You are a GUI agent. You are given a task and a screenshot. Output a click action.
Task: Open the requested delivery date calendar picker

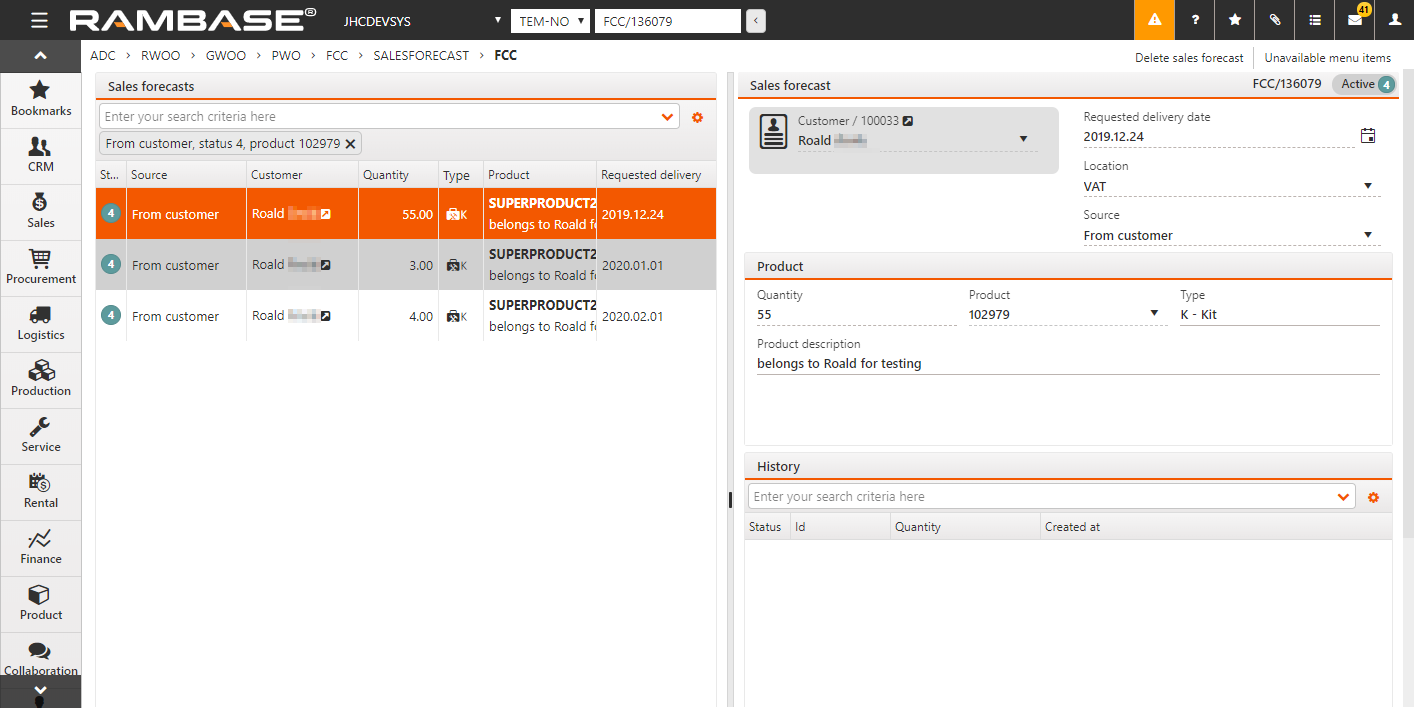(x=1368, y=136)
